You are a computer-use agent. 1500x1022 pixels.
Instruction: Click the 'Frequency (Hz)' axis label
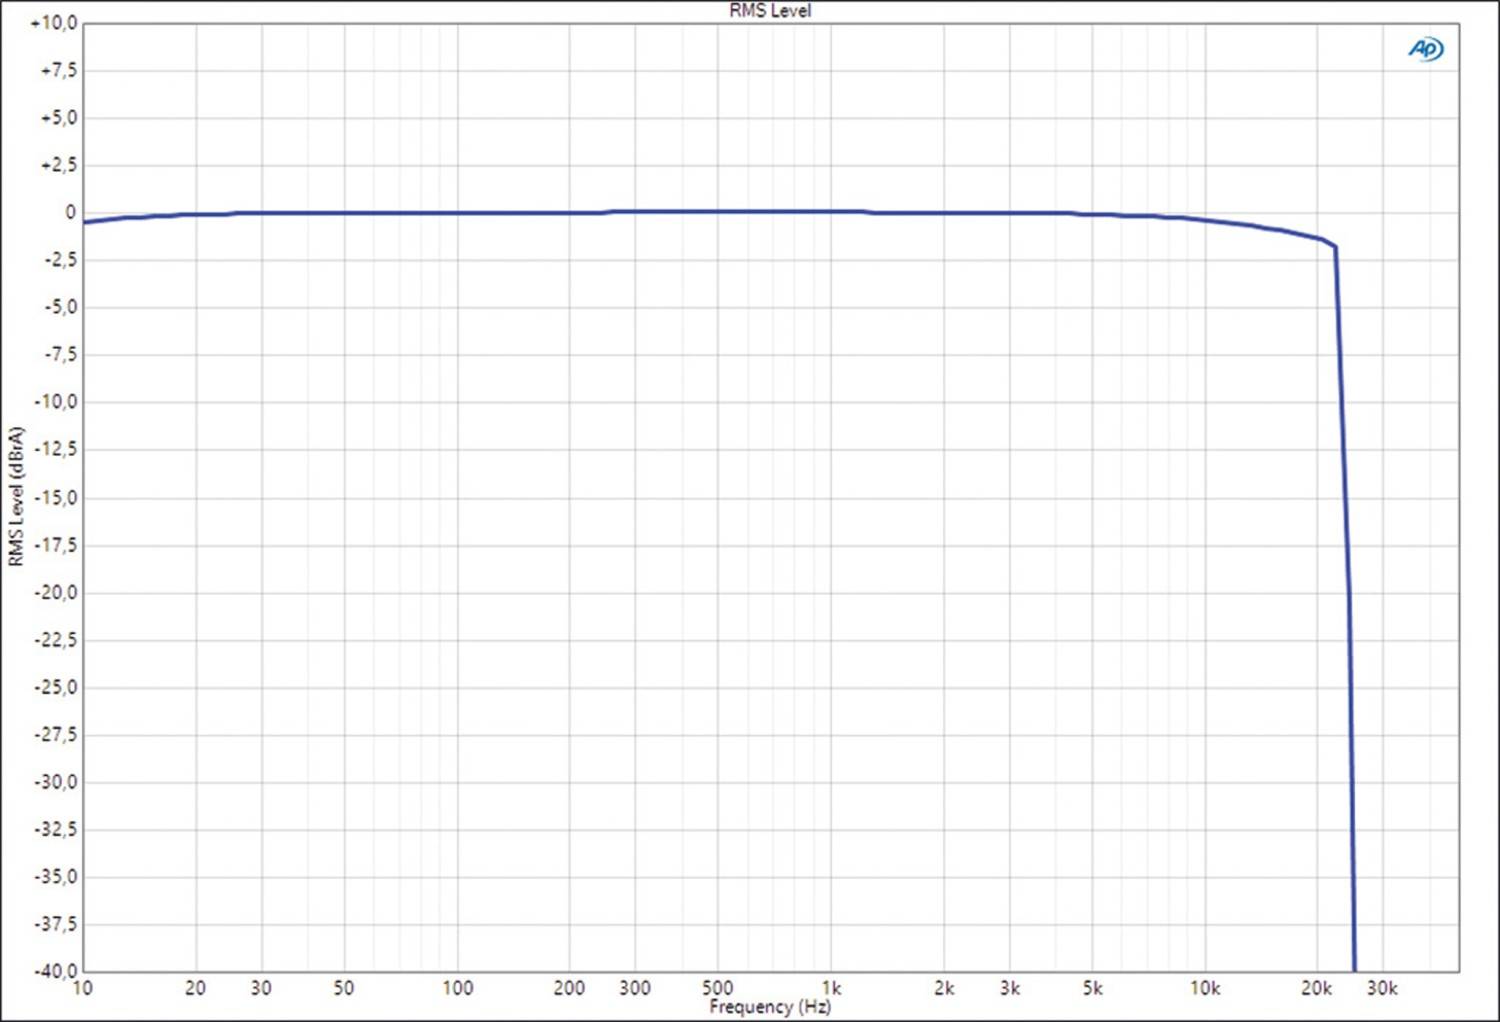[770, 1007]
